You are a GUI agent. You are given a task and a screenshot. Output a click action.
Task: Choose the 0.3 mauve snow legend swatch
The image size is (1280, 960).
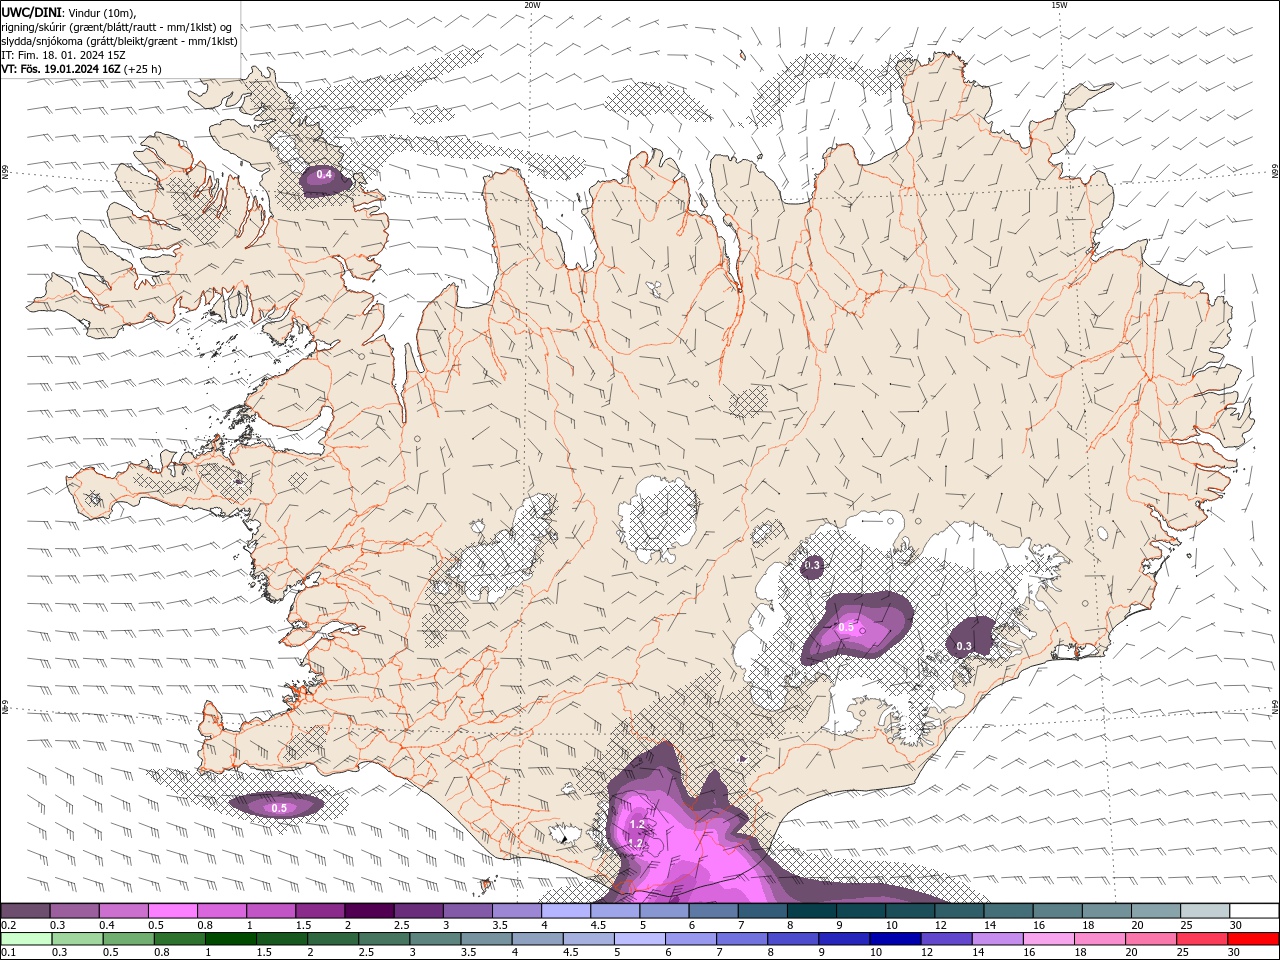[x=75, y=911]
